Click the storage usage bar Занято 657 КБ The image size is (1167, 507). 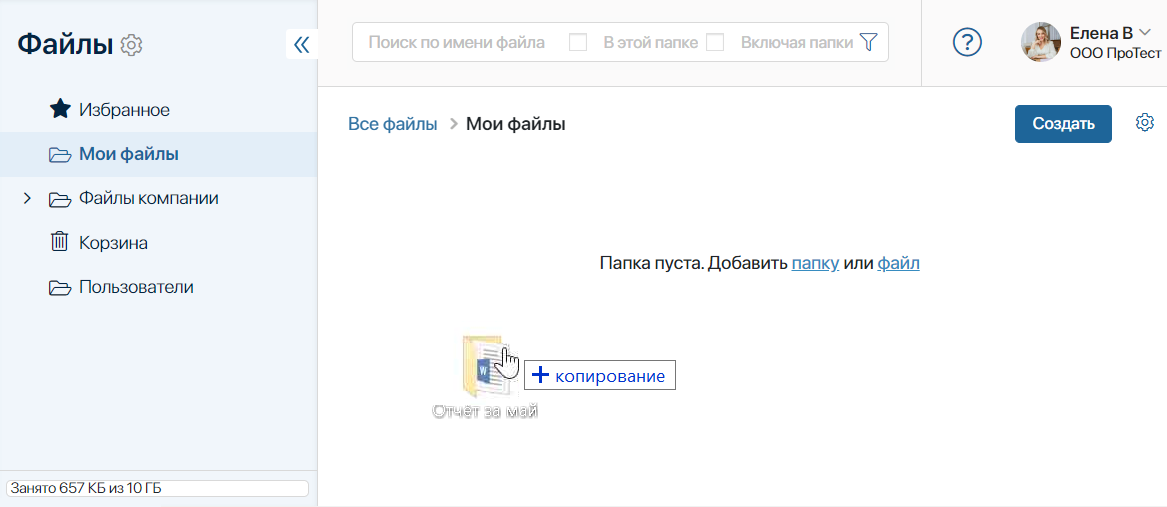157,488
